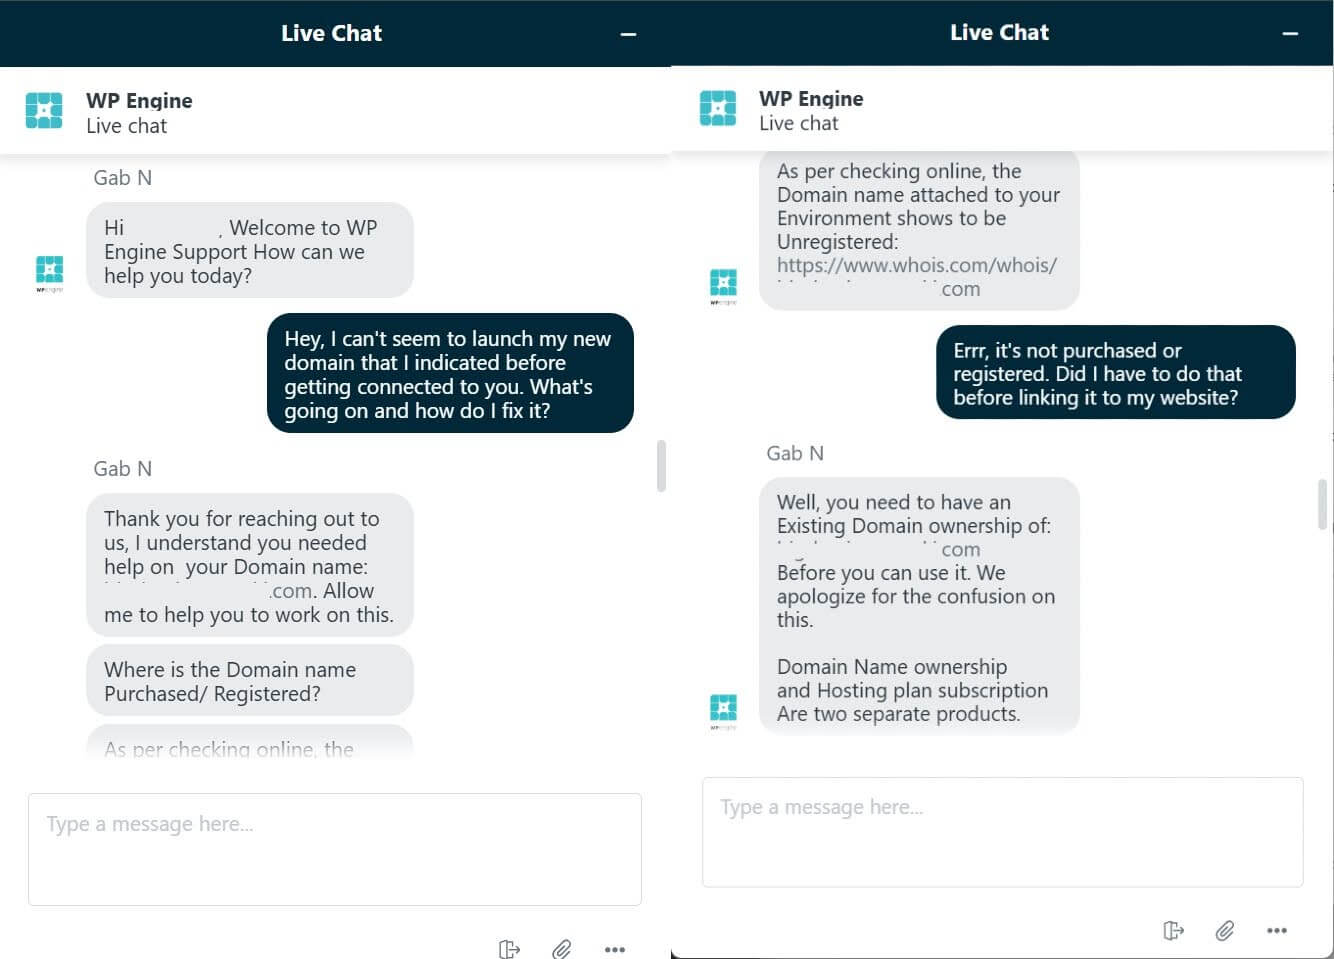The width and height of the screenshot is (1334, 959).
Task: Minimize the right Live Chat window
Action: coord(1290,34)
